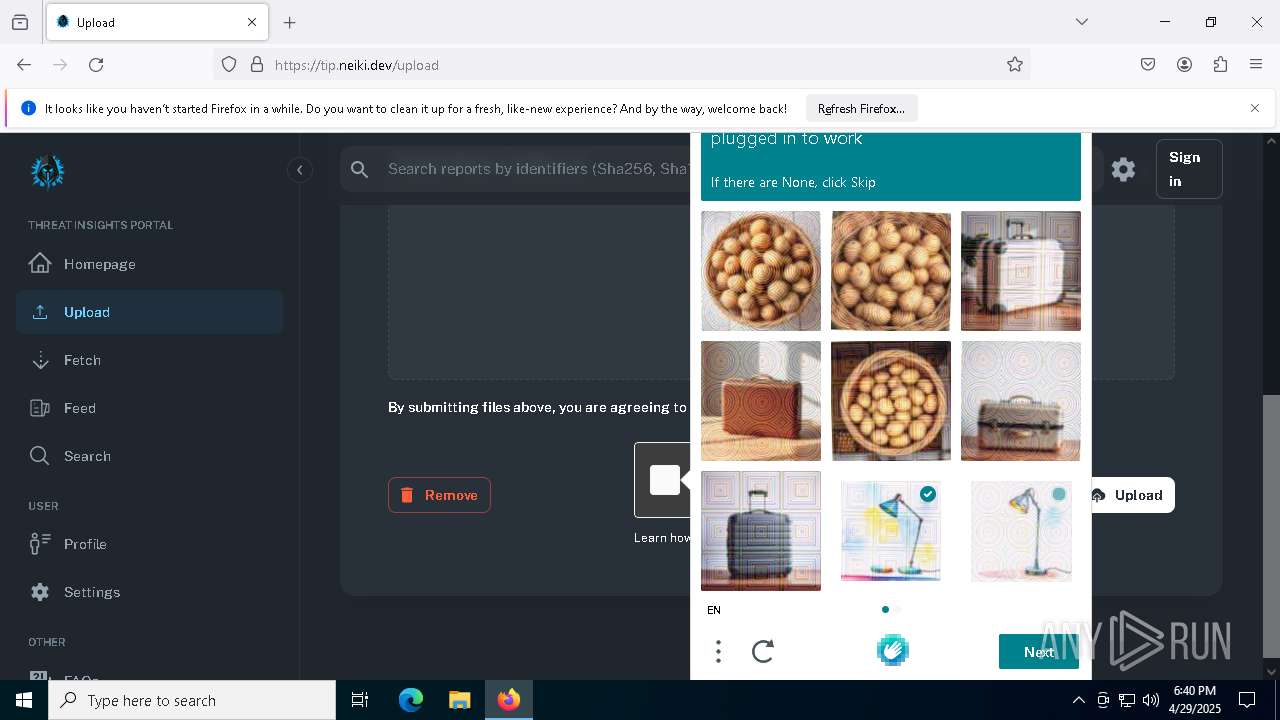Open the list all tabs dropdown

click(1082, 22)
